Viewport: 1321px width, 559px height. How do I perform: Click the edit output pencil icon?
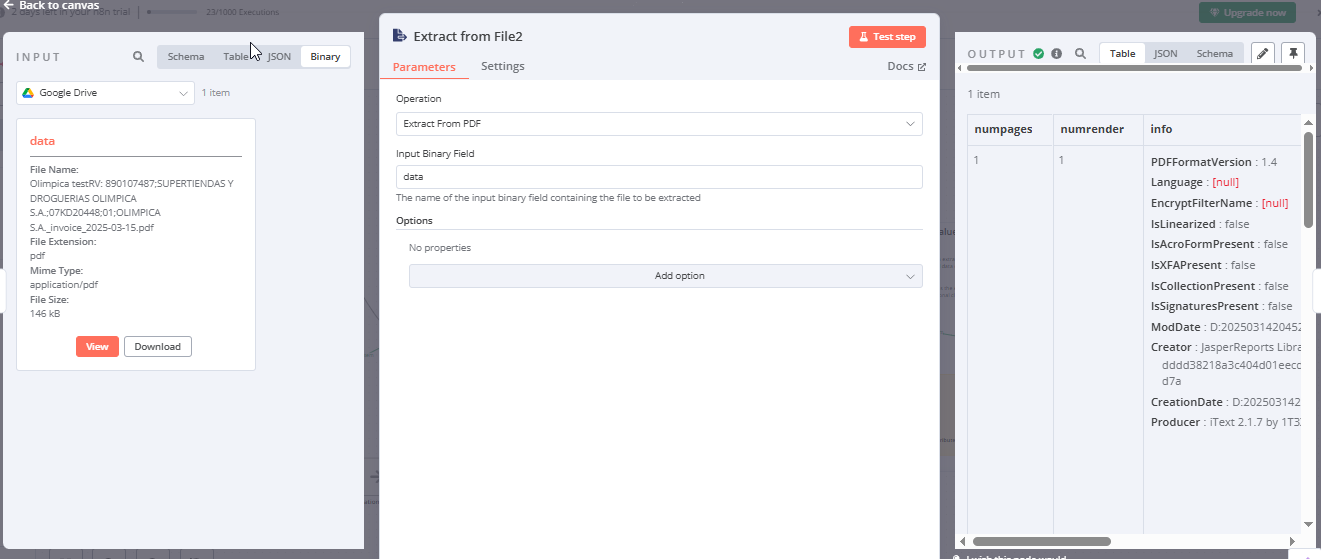[1263, 54]
